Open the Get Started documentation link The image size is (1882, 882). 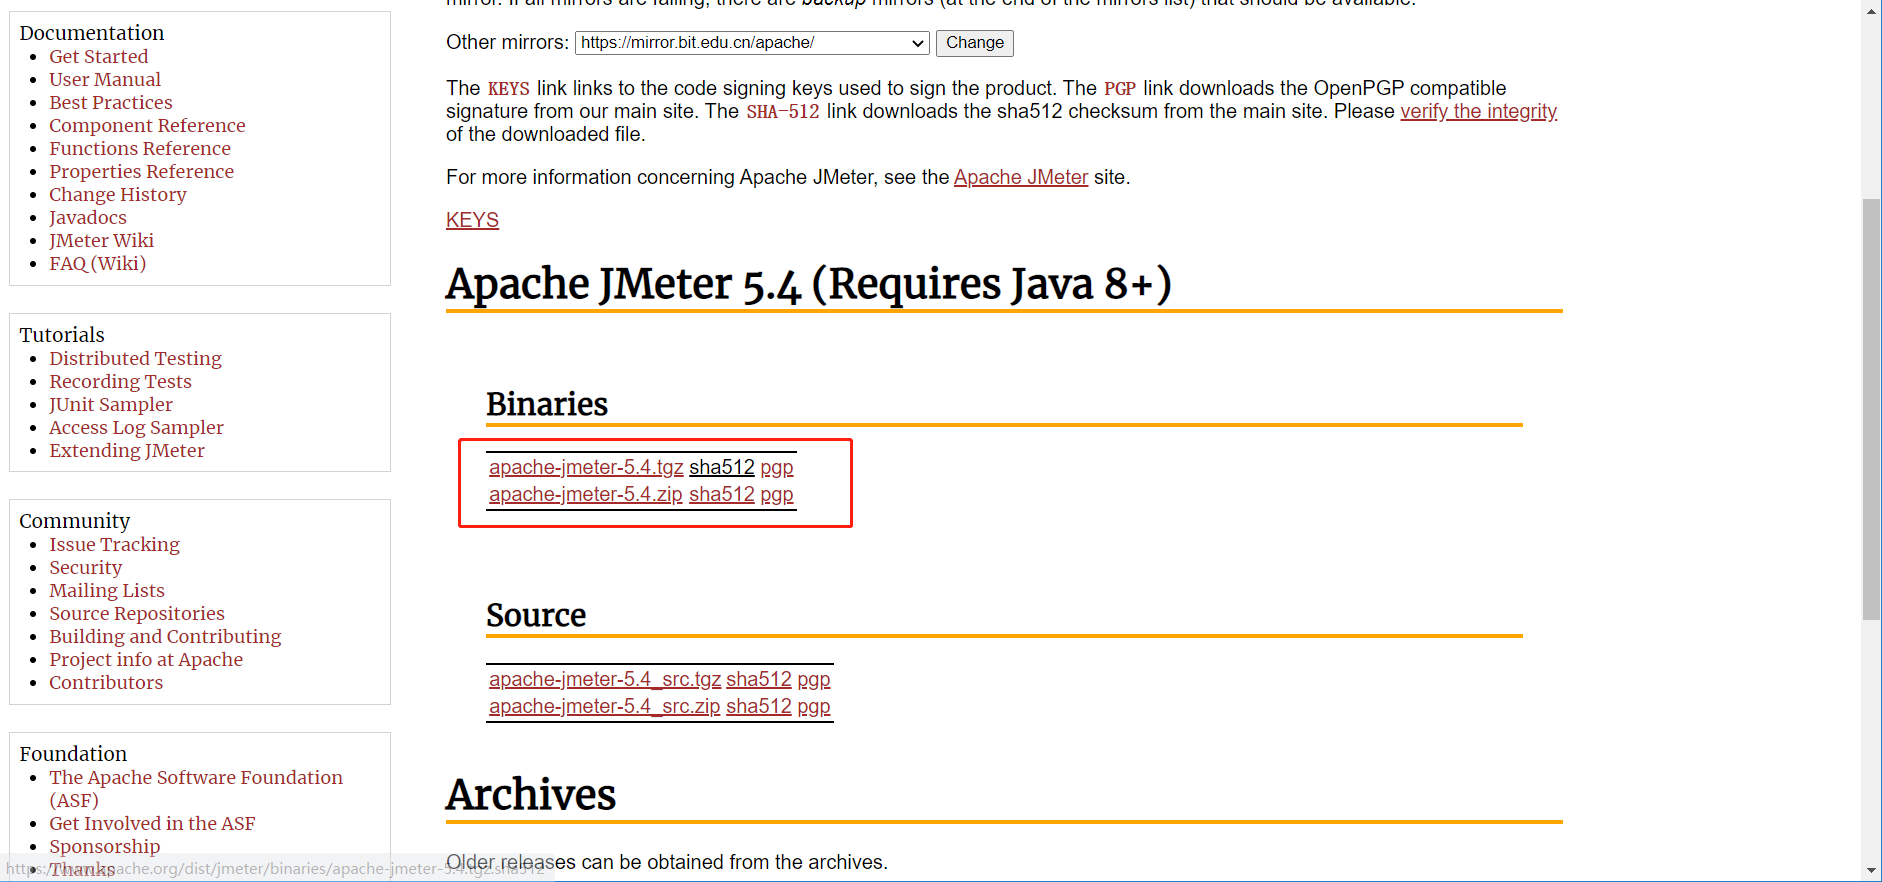99,57
